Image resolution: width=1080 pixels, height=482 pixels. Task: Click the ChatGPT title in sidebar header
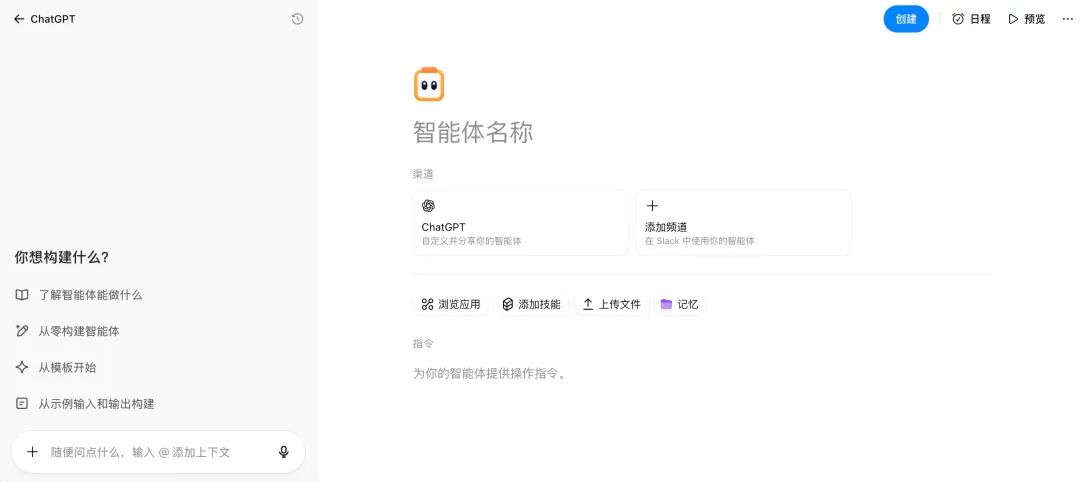(x=53, y=19)
